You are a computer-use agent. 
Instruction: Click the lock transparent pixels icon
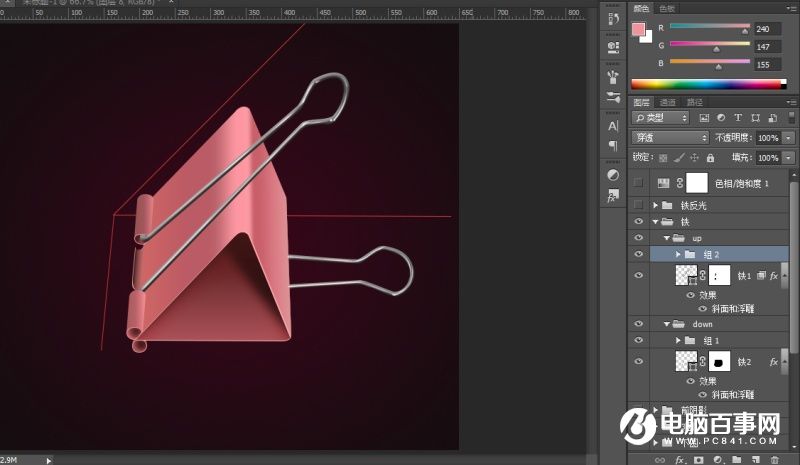coord(663,158)
